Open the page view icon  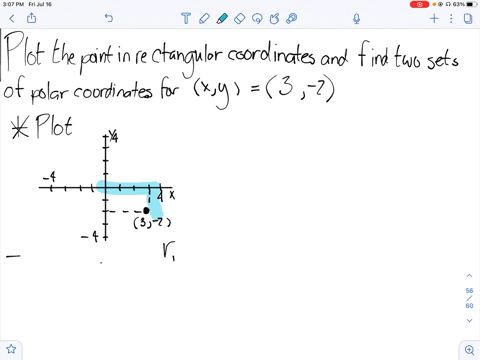[x=468, y=18]
